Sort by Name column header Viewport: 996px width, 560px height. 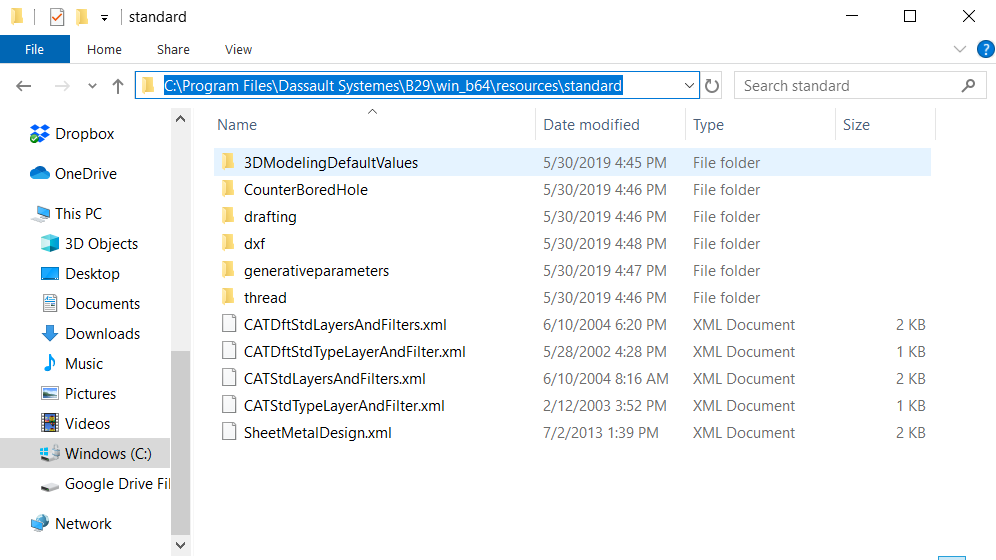tap(237, 125)
